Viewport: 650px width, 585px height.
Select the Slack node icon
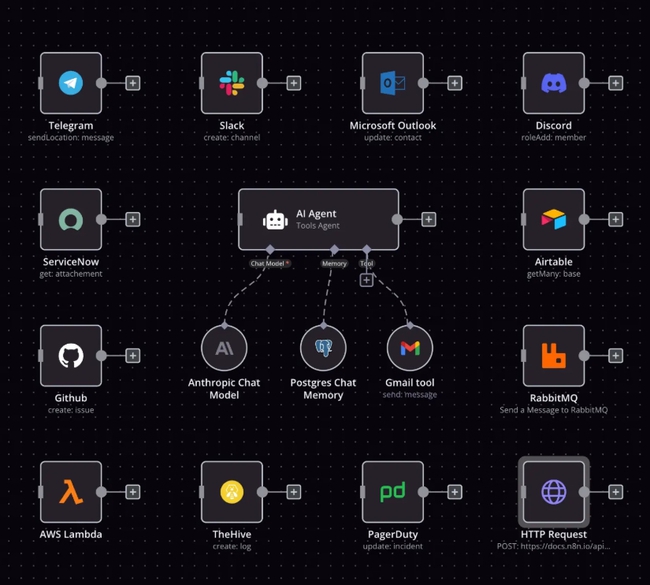click(232, 83)
